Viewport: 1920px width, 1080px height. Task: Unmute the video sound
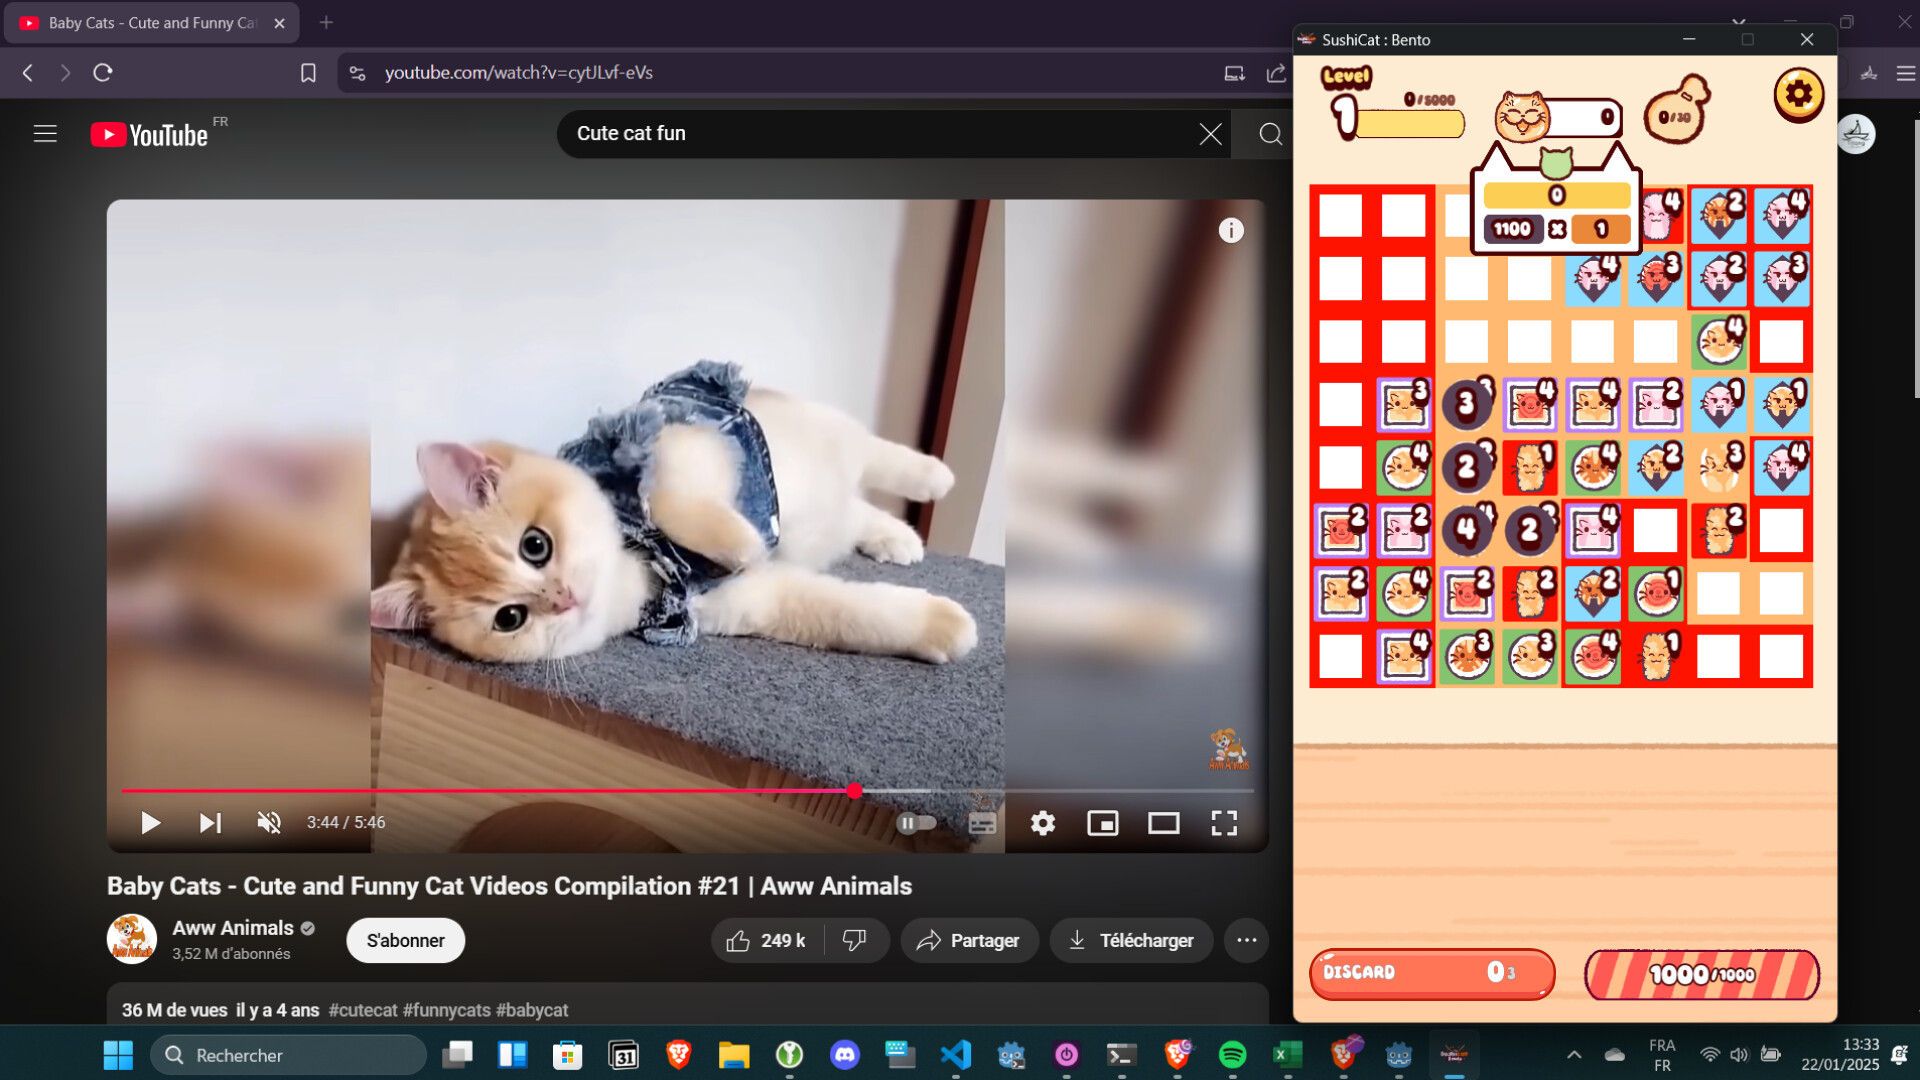click(x=267, y=822)
